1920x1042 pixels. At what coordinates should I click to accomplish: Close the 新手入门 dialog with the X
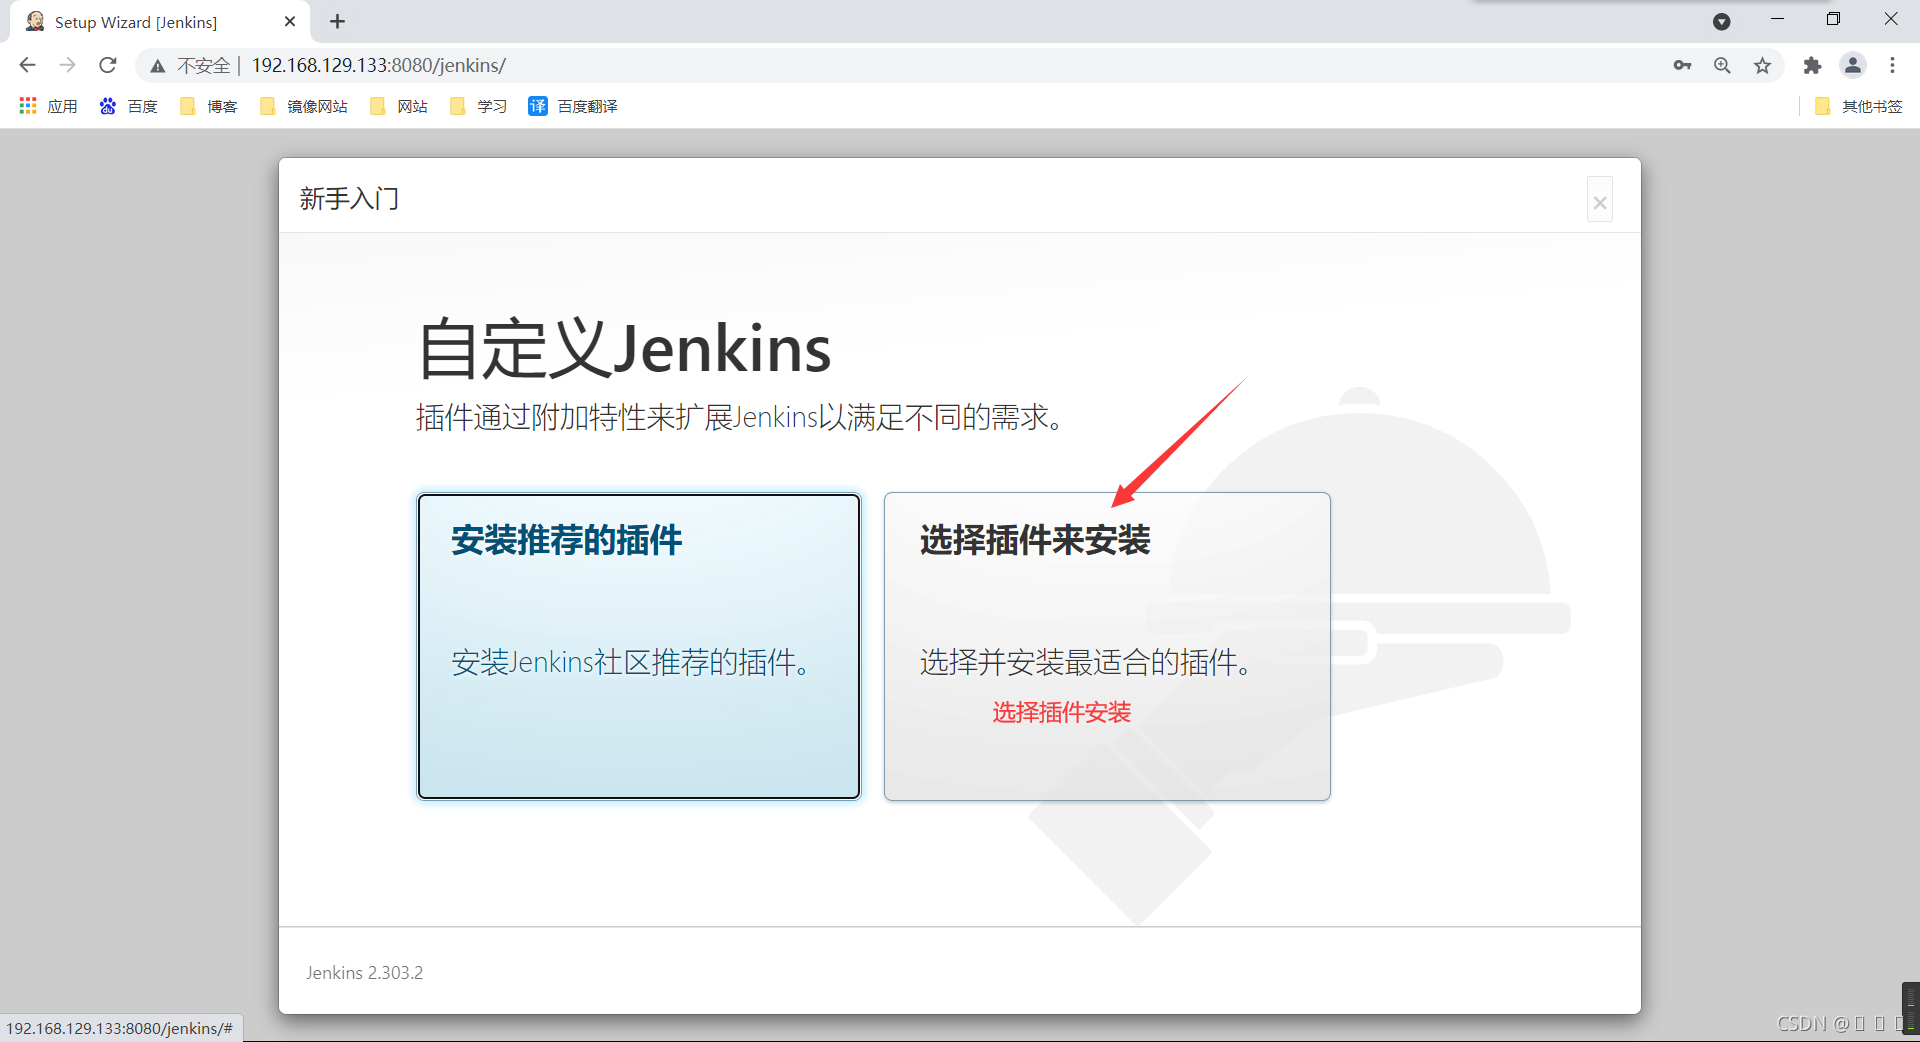1599,200
